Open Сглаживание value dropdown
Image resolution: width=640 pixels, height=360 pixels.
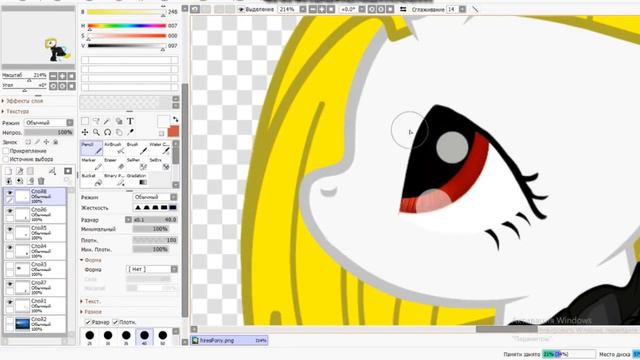(462, 9)
